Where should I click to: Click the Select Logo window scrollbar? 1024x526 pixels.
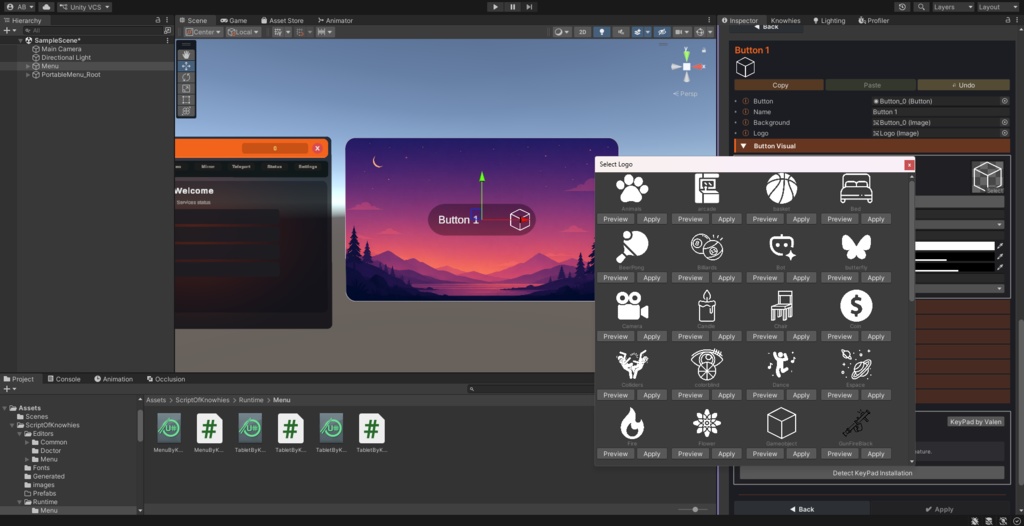(x=912, y=242)
